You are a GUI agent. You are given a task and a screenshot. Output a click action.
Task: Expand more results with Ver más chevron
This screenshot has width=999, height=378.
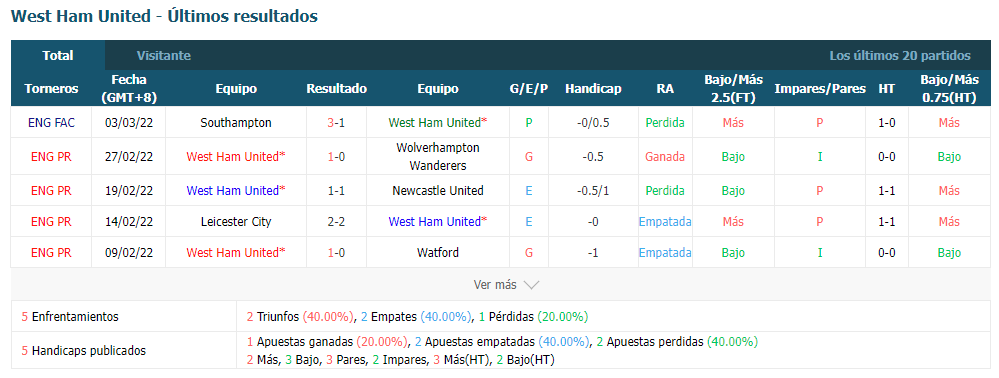tap(507, 285)
